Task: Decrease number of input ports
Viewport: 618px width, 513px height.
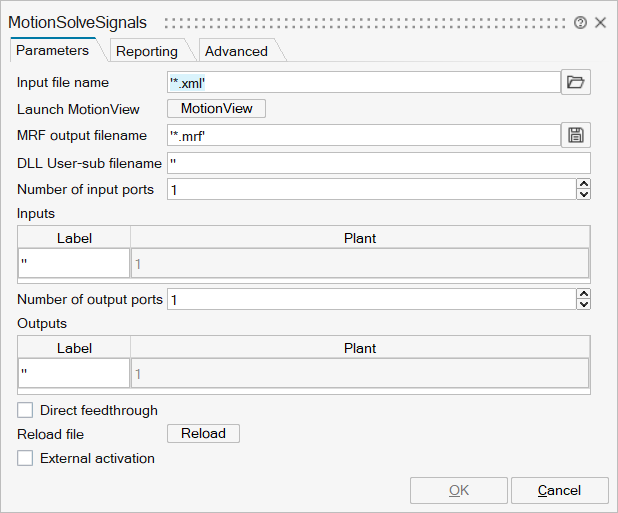Action: [x=584, y=194]
